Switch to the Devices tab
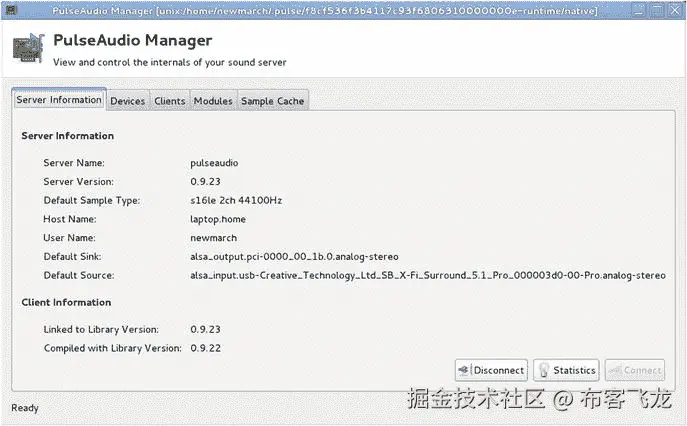The height and width of the screenshot is (426, 687). [127, 101]
